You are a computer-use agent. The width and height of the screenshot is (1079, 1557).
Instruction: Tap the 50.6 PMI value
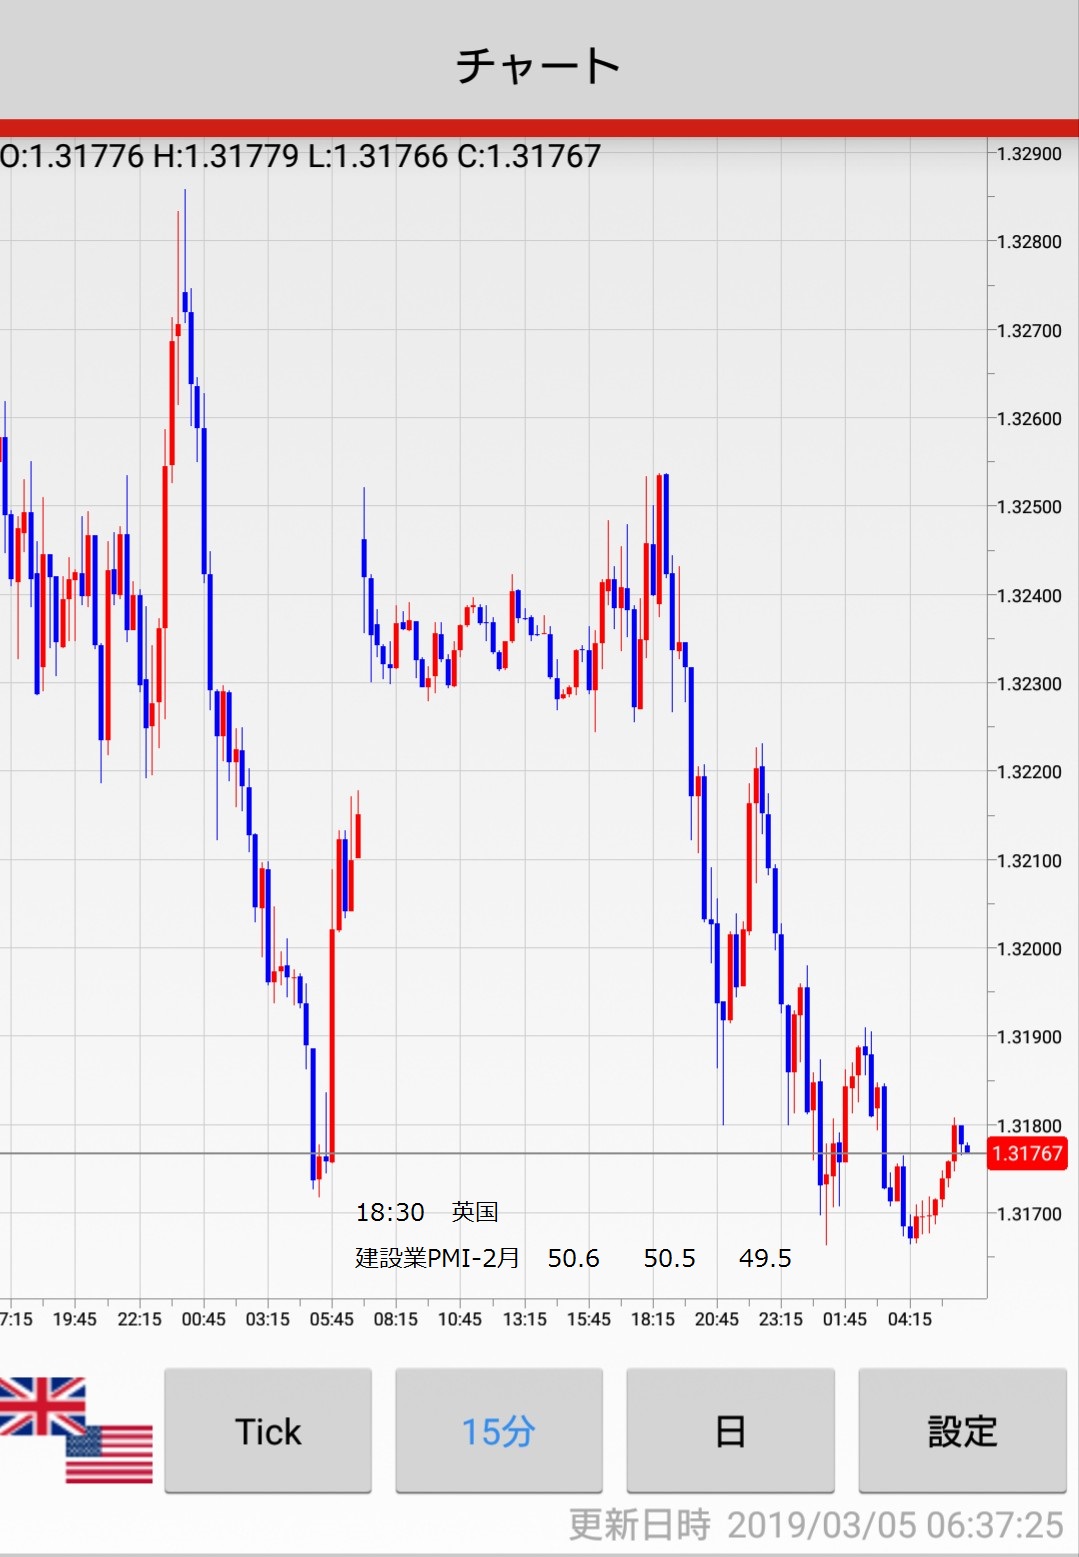tap(573, 1258)
